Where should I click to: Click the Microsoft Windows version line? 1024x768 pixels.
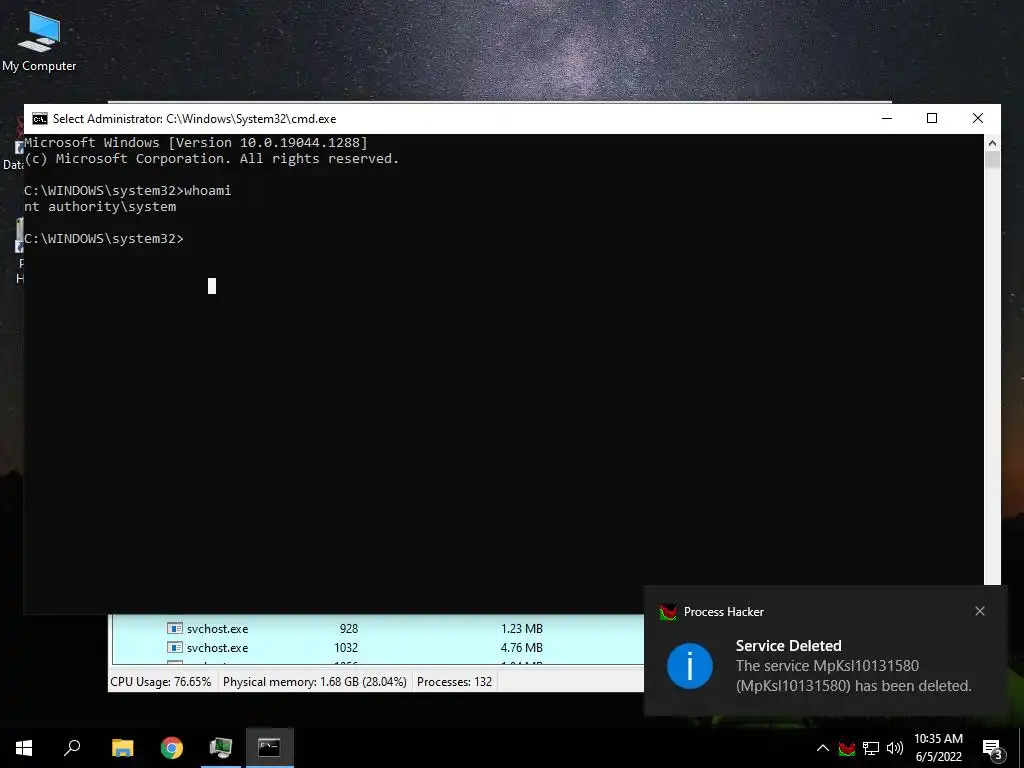[196, 142]
